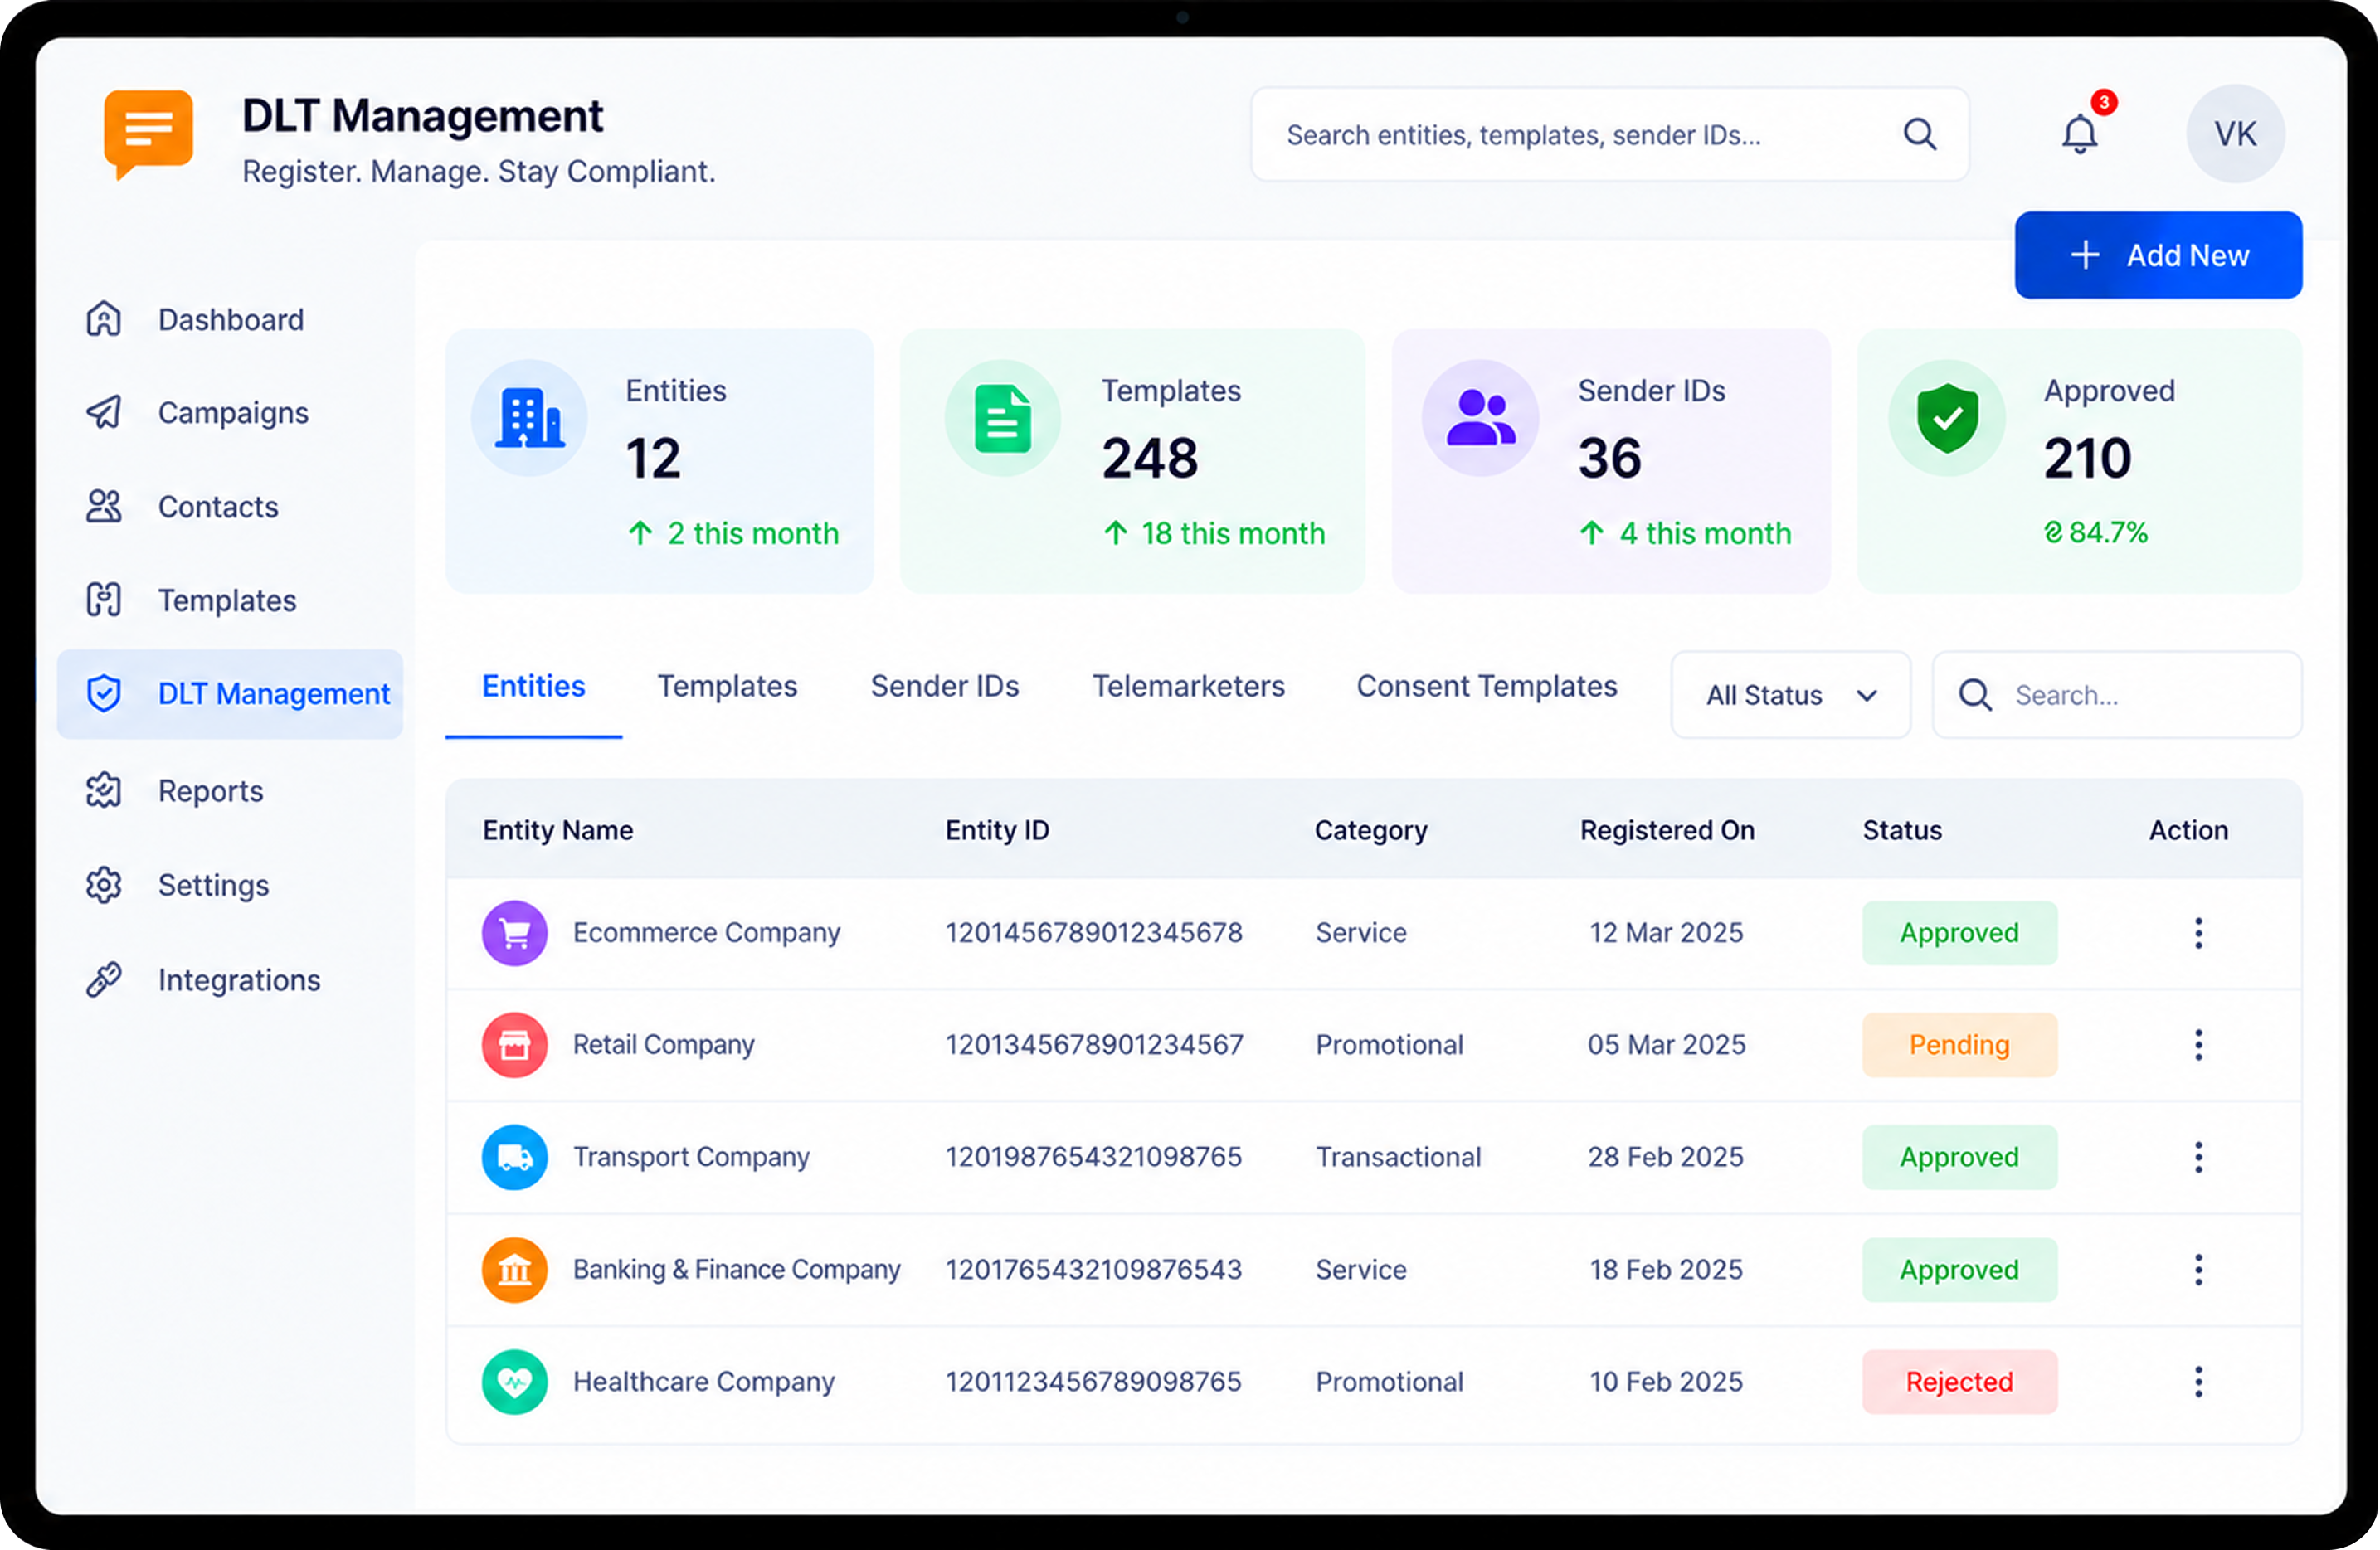Open actions menu for Retail Company
This screenshot has height=1550, width=2380.
[x=2198, y=1045]
